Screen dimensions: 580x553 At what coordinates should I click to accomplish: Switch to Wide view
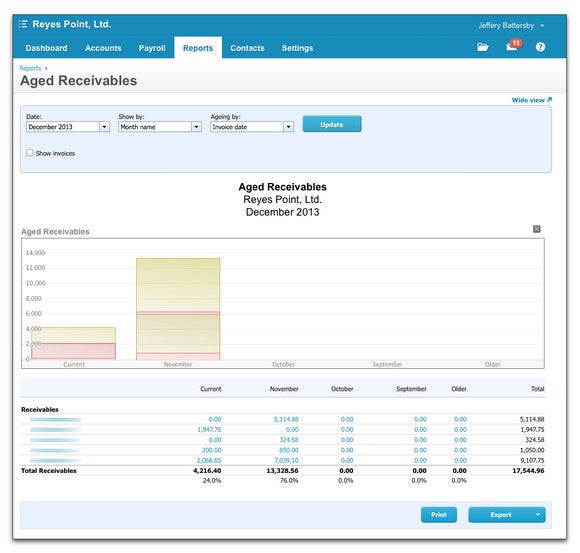tap(532, 100)
